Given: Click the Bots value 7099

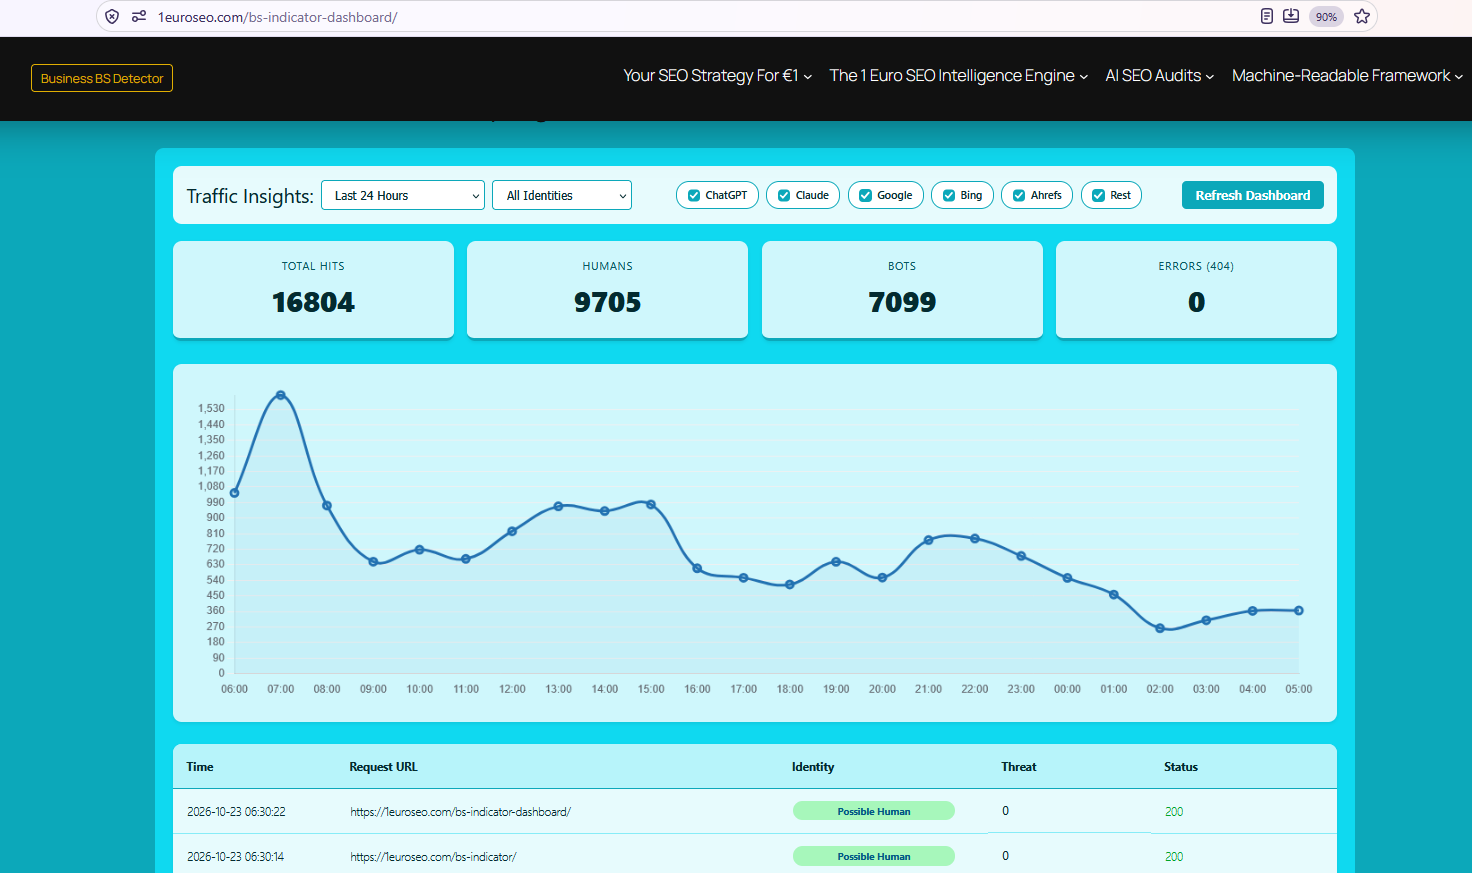Looking at the screenshot, I should (x=902, y=302).
